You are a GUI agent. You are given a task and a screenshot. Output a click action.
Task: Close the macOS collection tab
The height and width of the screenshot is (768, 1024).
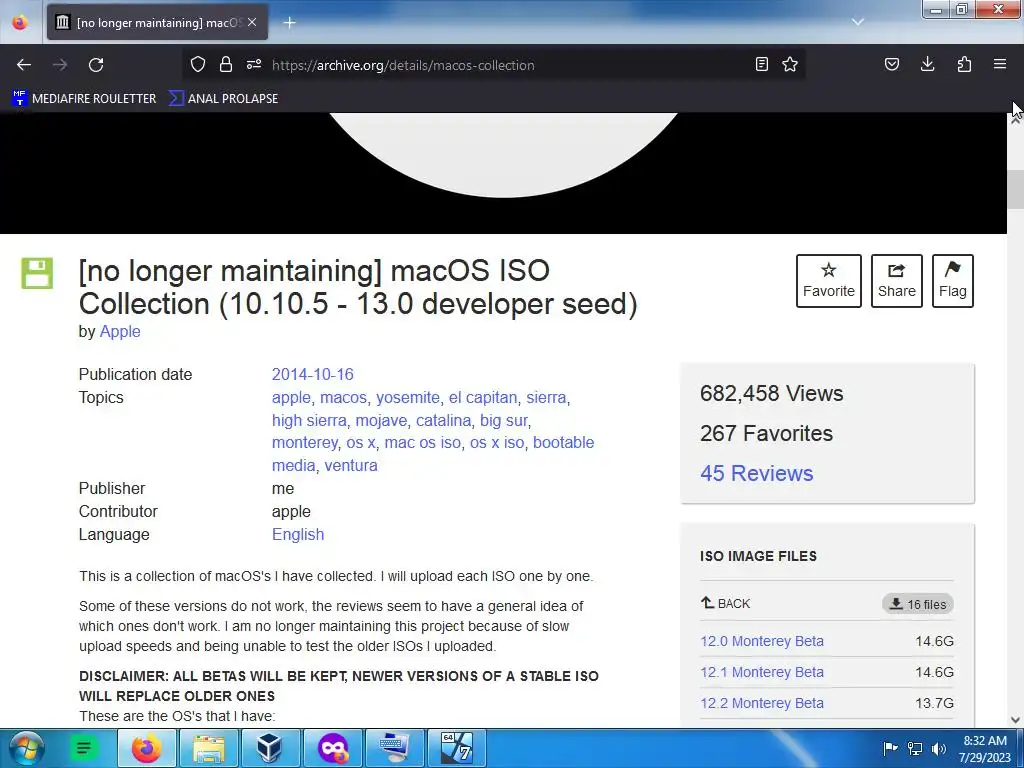[x=252, y=22]
